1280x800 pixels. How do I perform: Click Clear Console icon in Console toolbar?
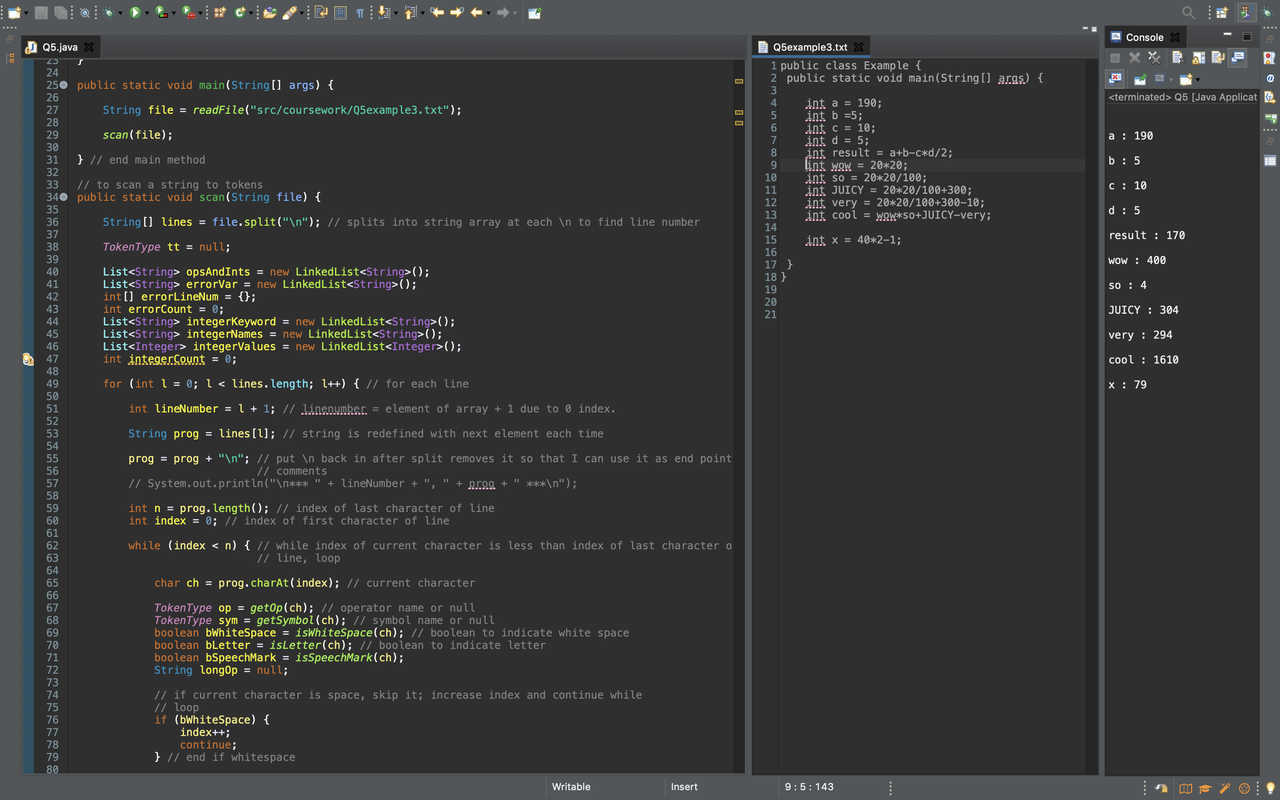pos(1177,58)
